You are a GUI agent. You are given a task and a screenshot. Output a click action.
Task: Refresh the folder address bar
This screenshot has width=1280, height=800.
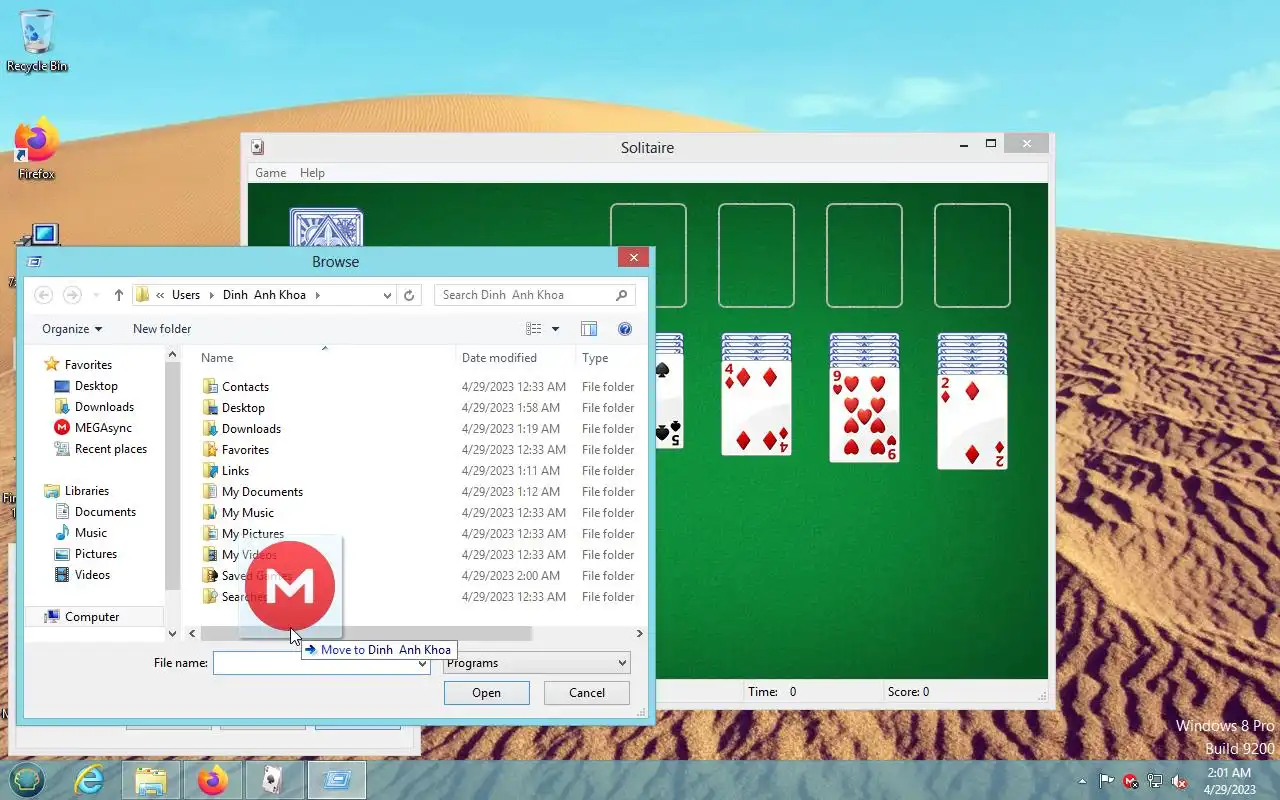pyautogui.click(x=409, y=295)
